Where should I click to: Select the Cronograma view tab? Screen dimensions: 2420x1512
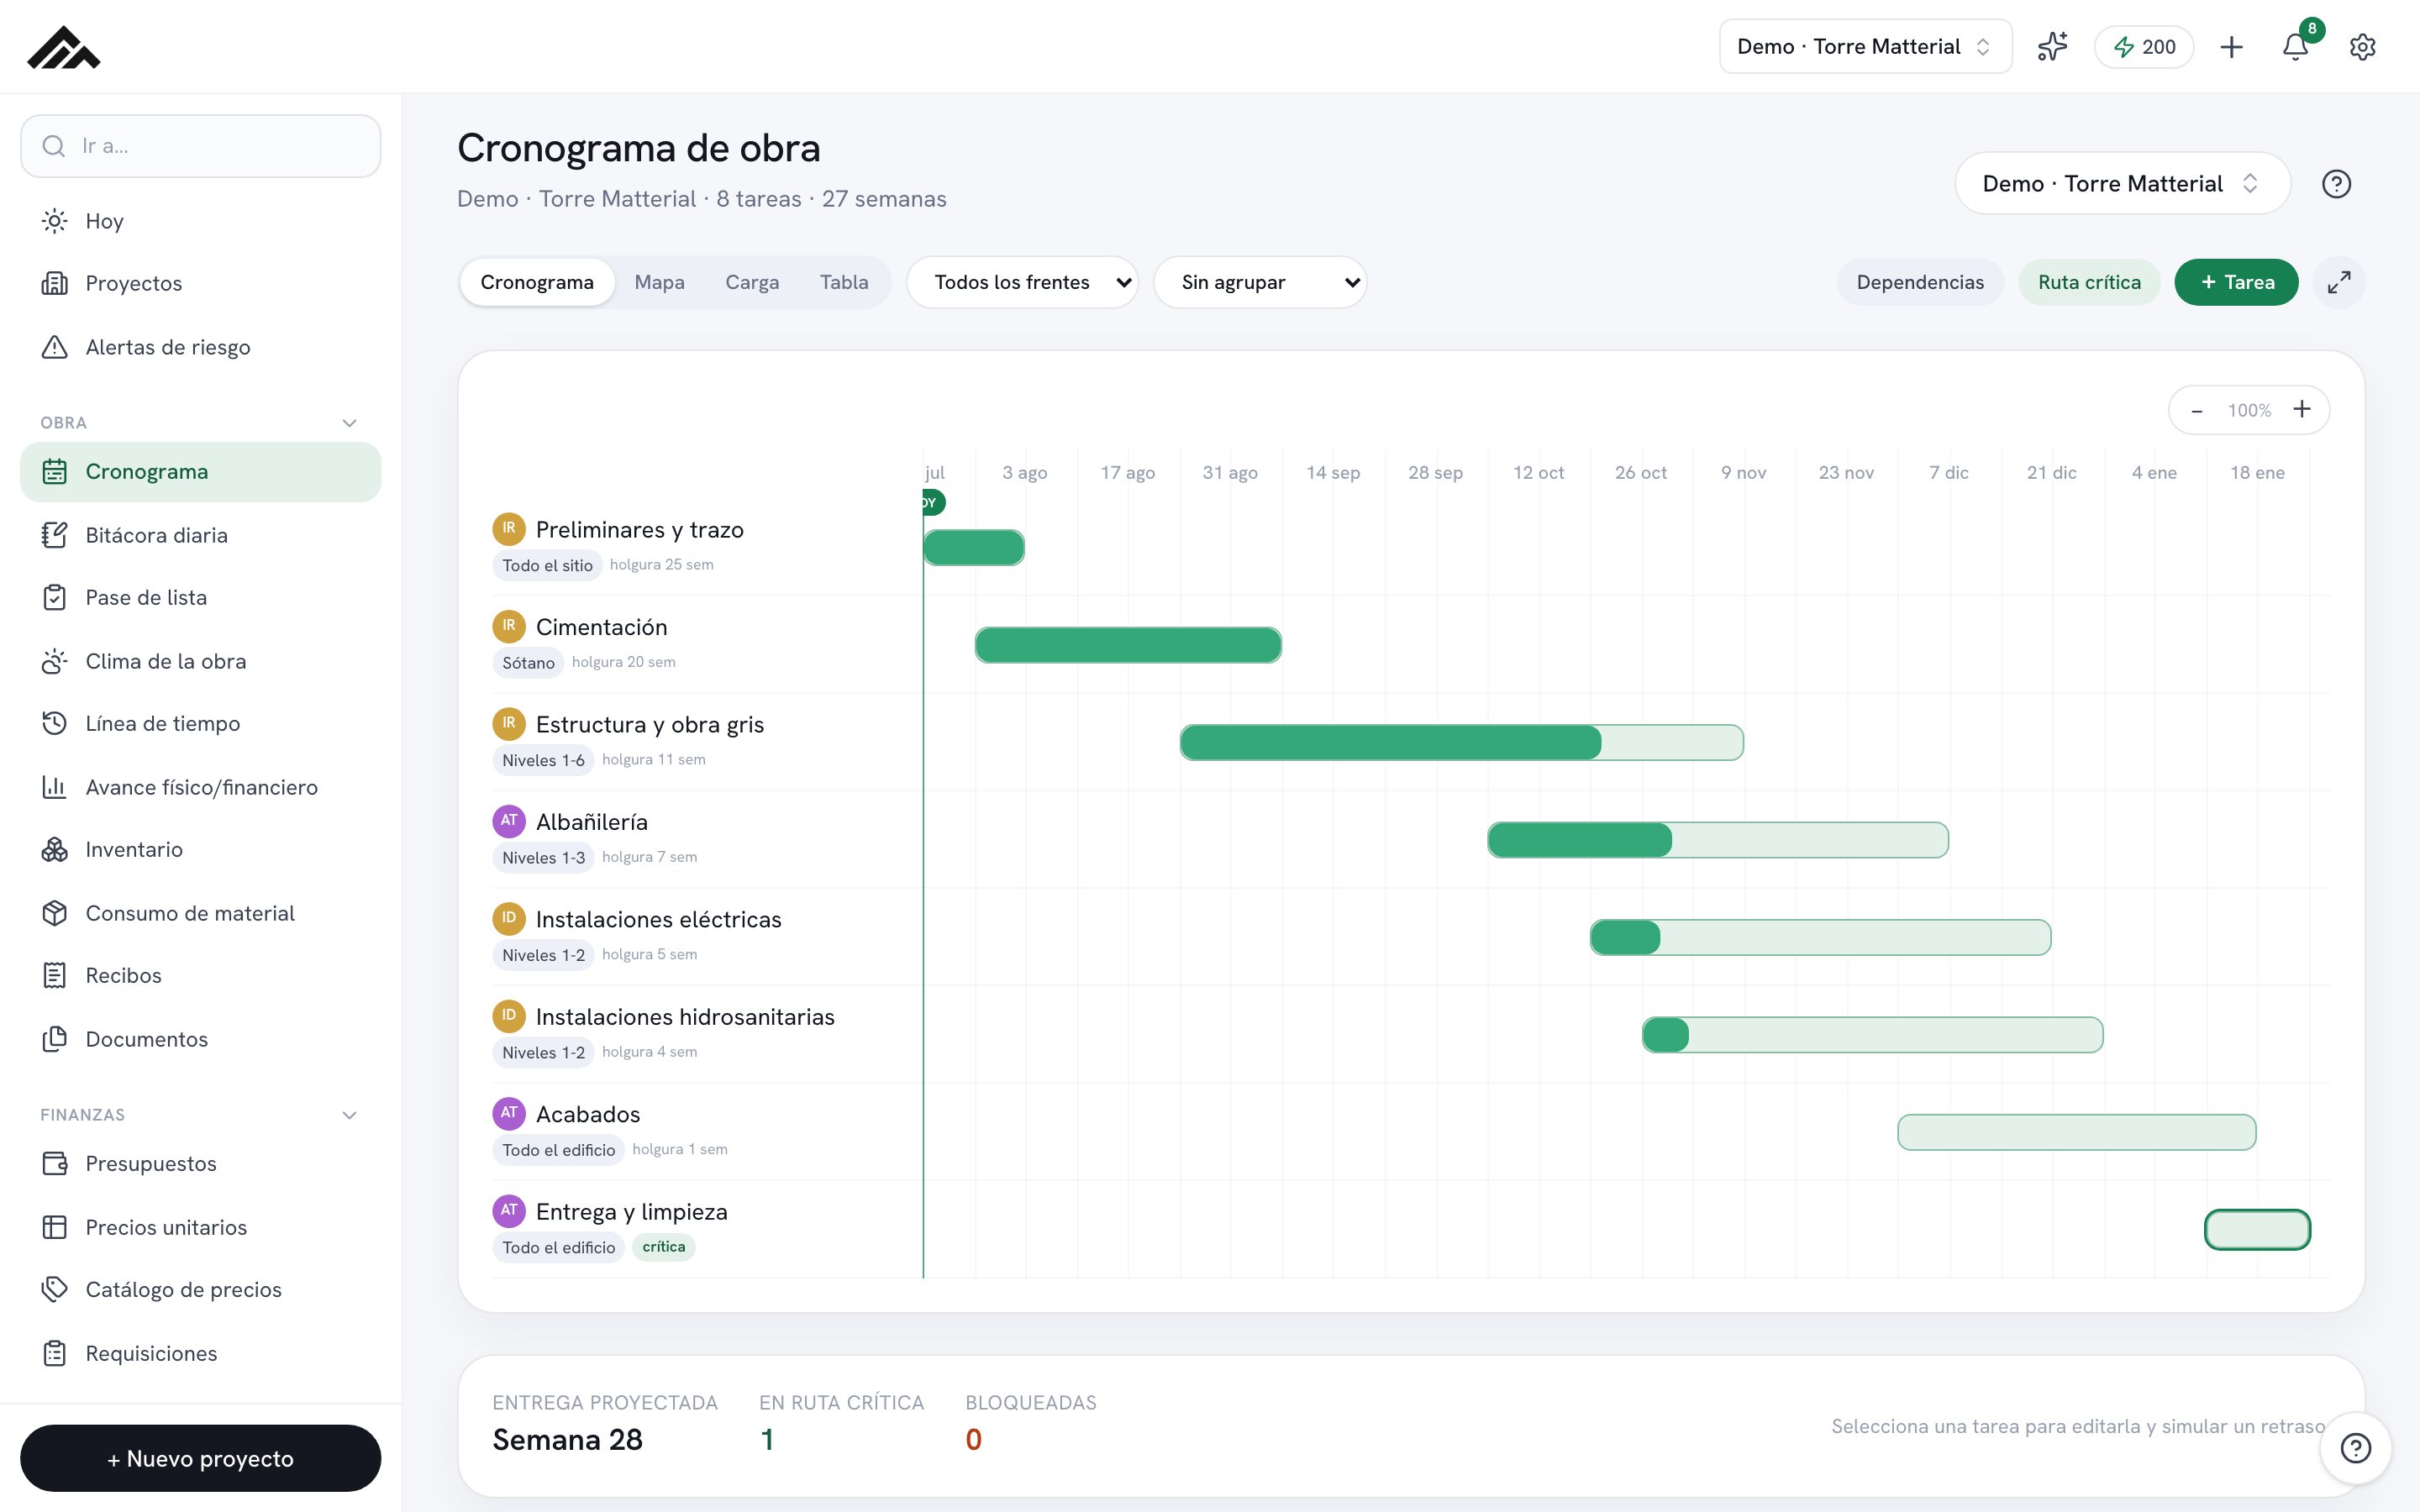(537, 282)
